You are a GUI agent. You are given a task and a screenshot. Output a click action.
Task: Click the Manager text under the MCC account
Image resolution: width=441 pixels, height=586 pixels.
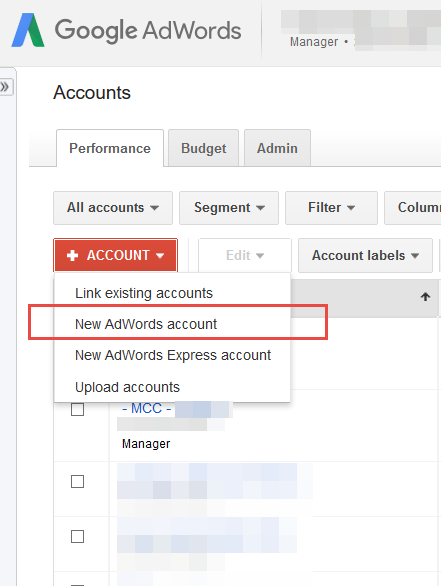point(146,444)
